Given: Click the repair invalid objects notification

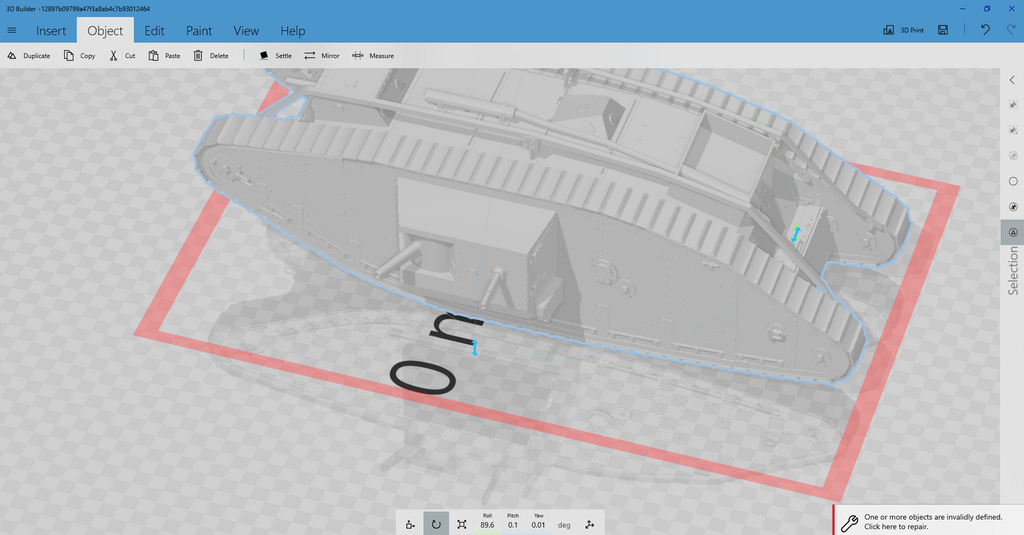Looking at the screenshot, I should click(928, 521).
